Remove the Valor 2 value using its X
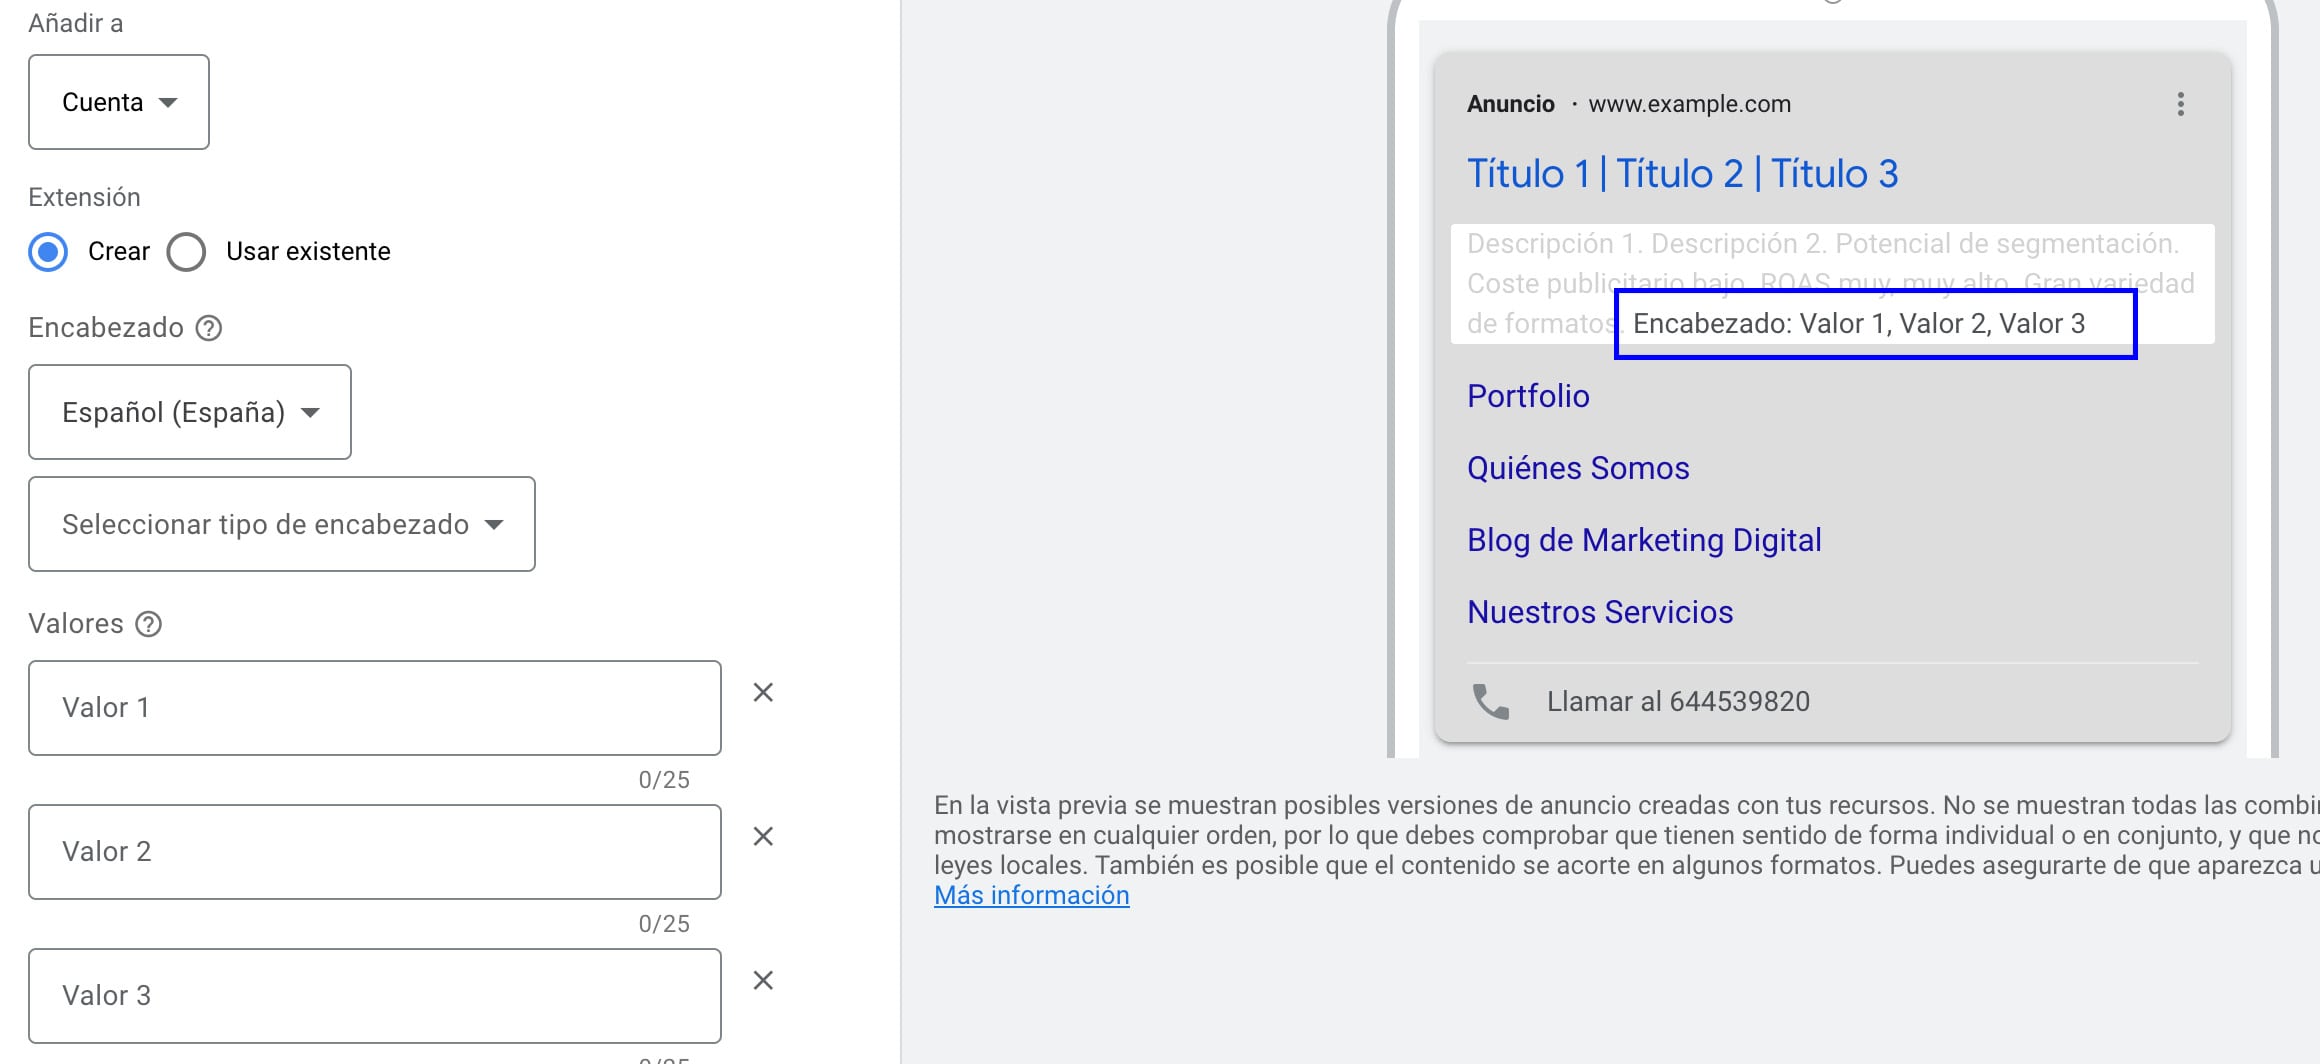 763,836
